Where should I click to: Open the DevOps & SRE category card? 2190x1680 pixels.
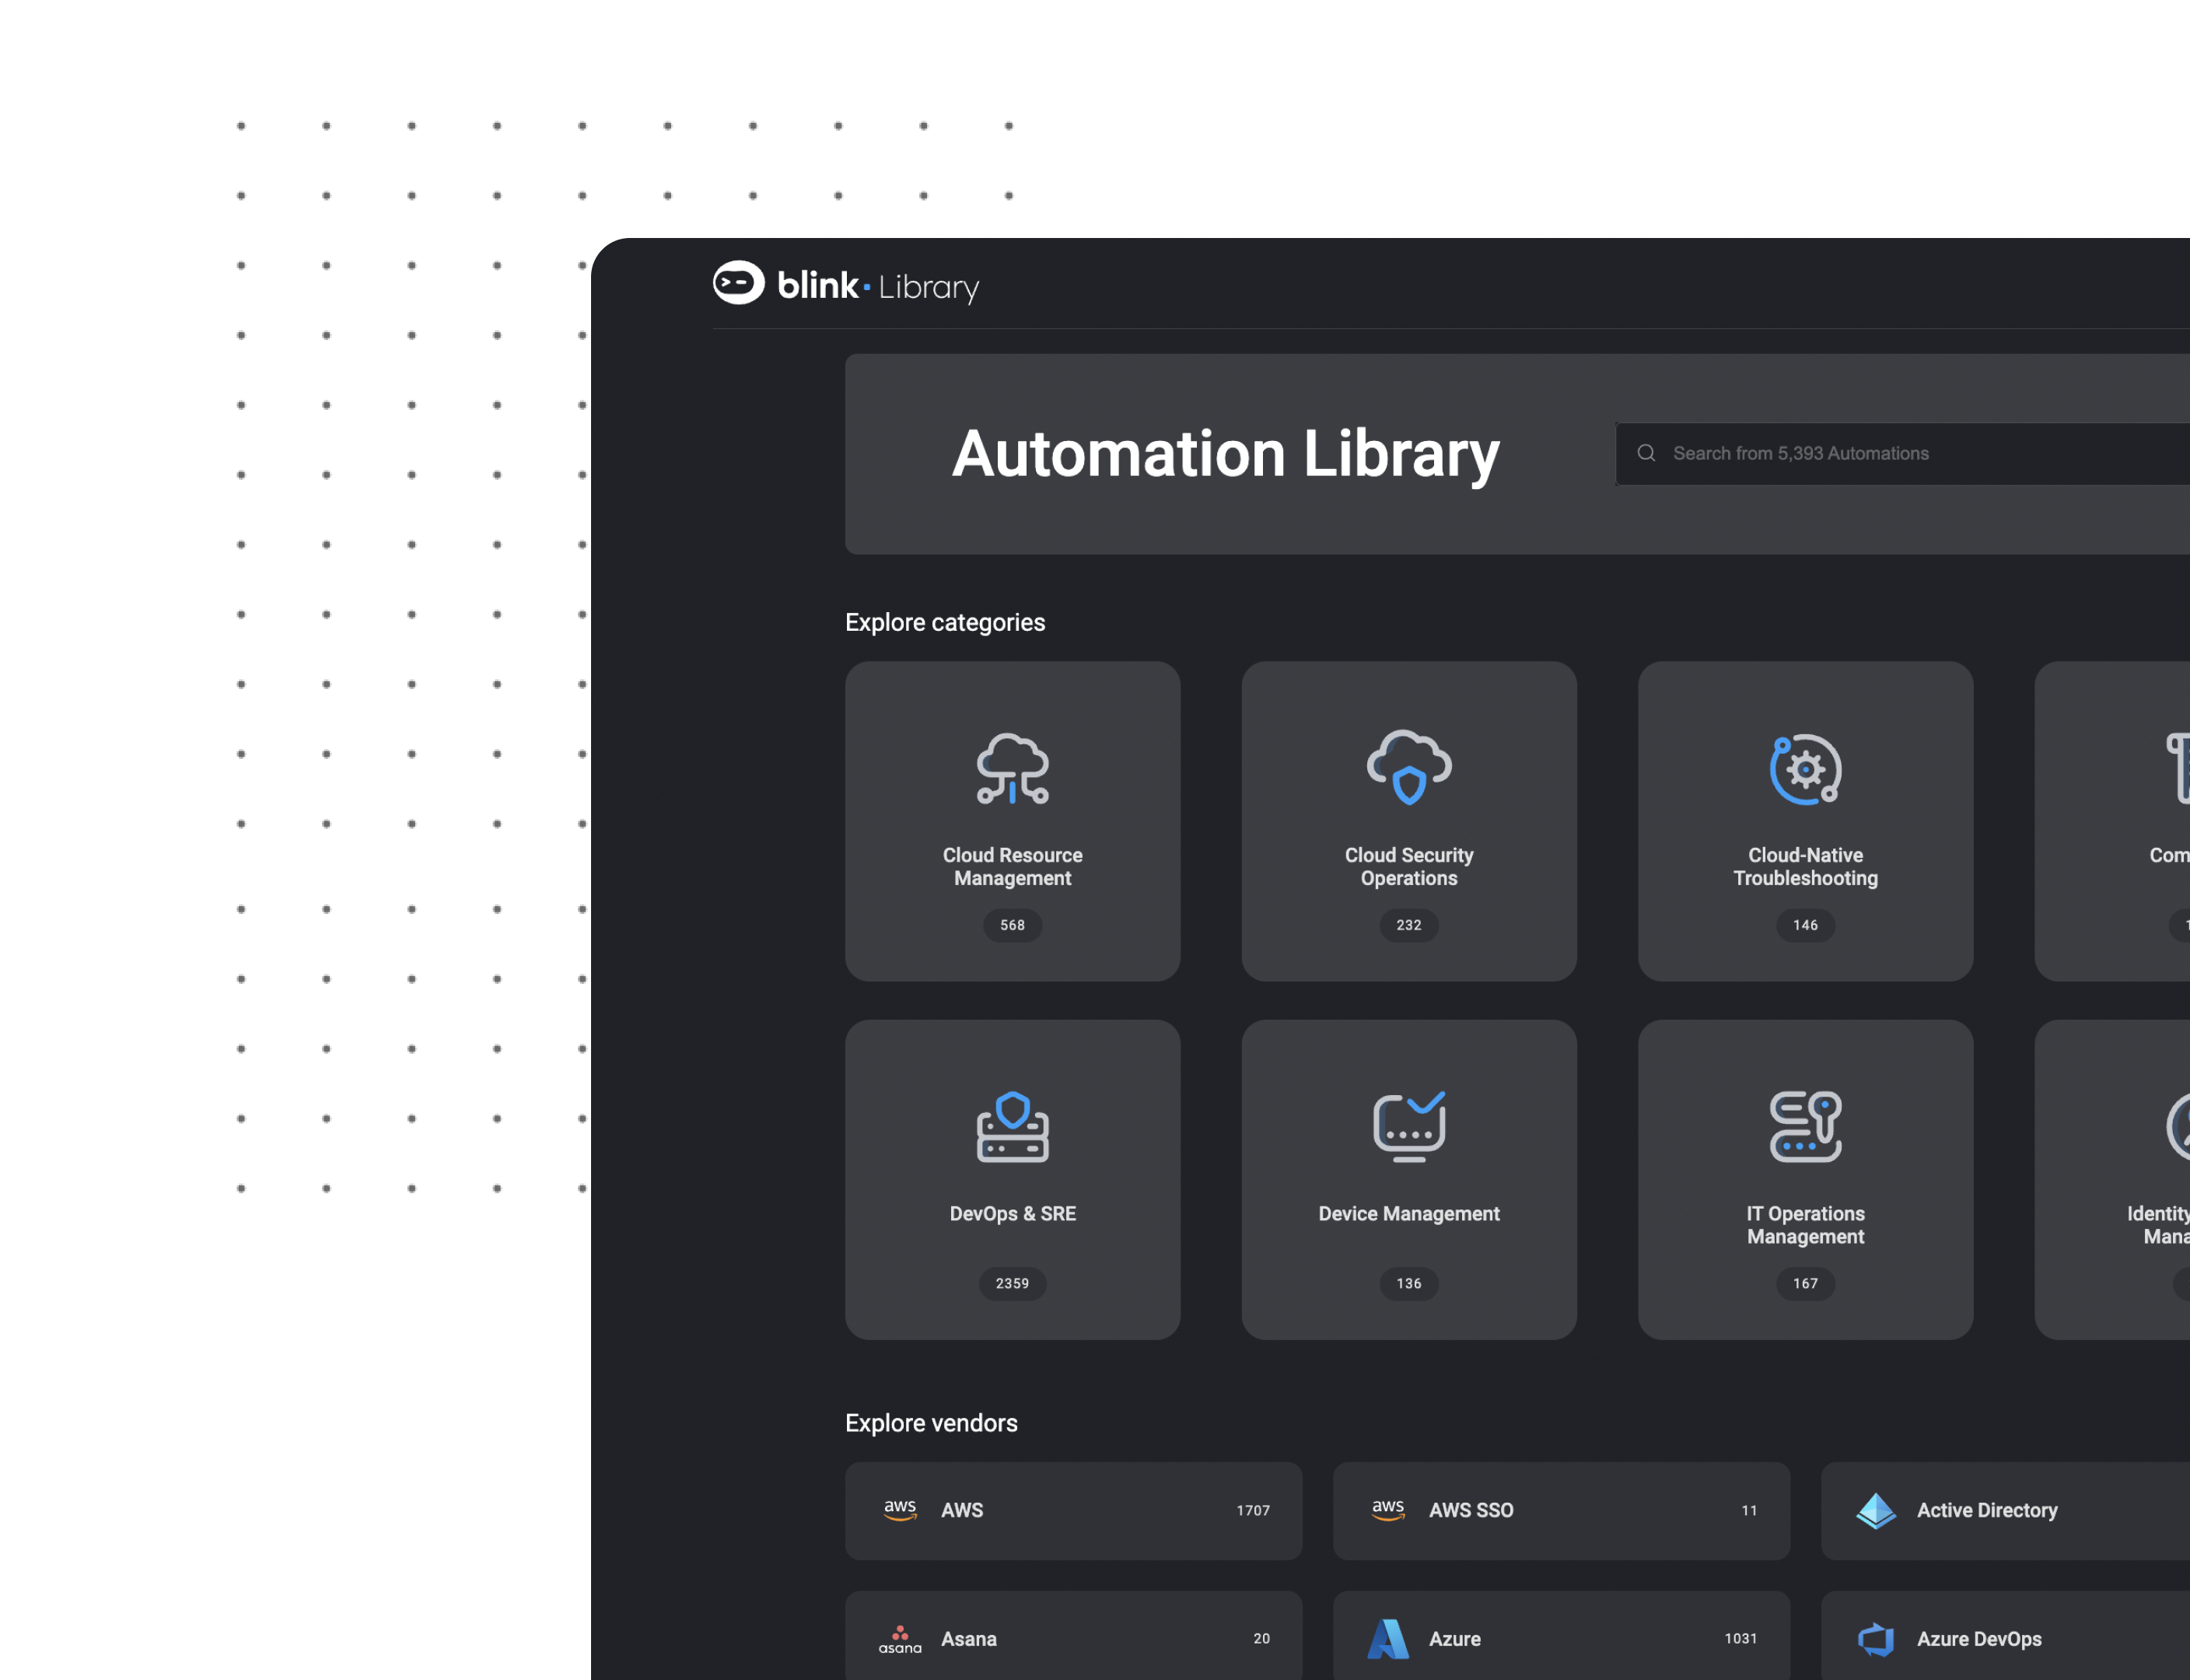tap(1012, 1180)
